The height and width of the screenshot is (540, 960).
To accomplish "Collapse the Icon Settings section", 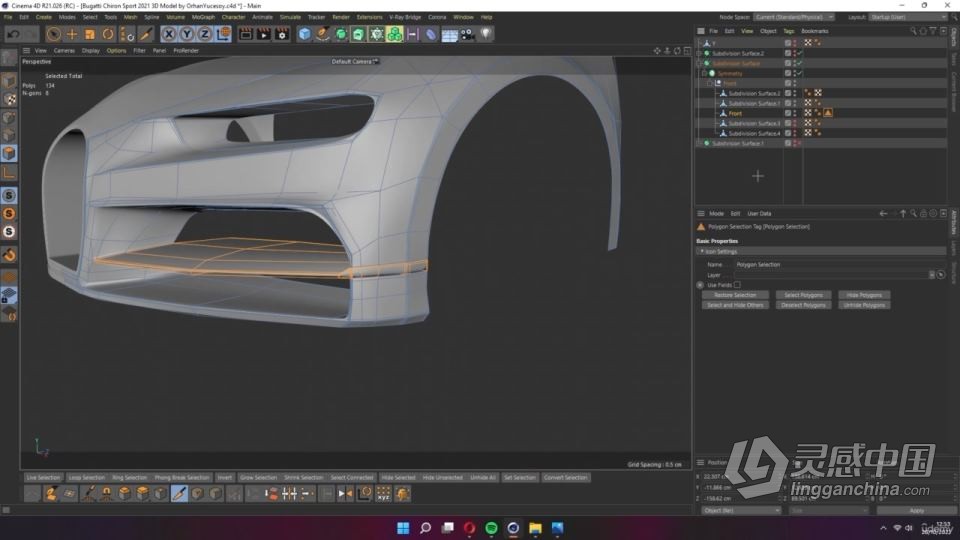I will coord(702,251).
